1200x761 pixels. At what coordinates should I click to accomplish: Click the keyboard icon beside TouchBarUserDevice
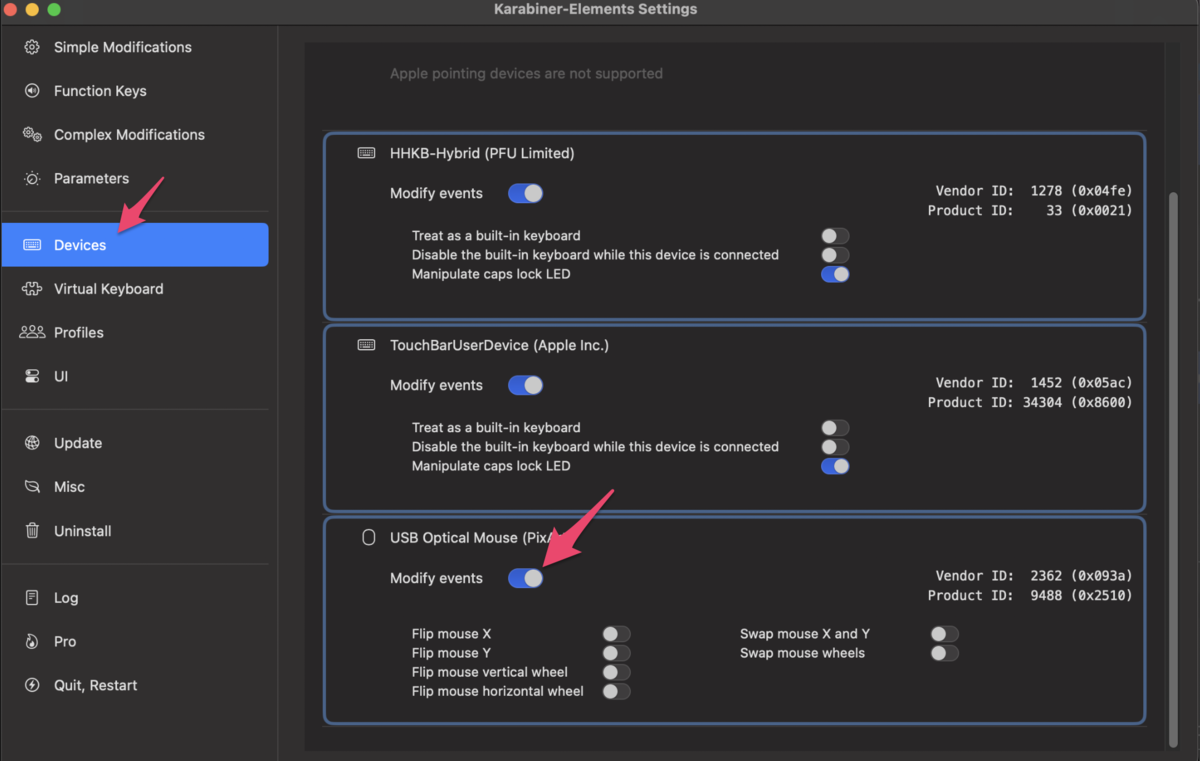(x=367, y=345)
